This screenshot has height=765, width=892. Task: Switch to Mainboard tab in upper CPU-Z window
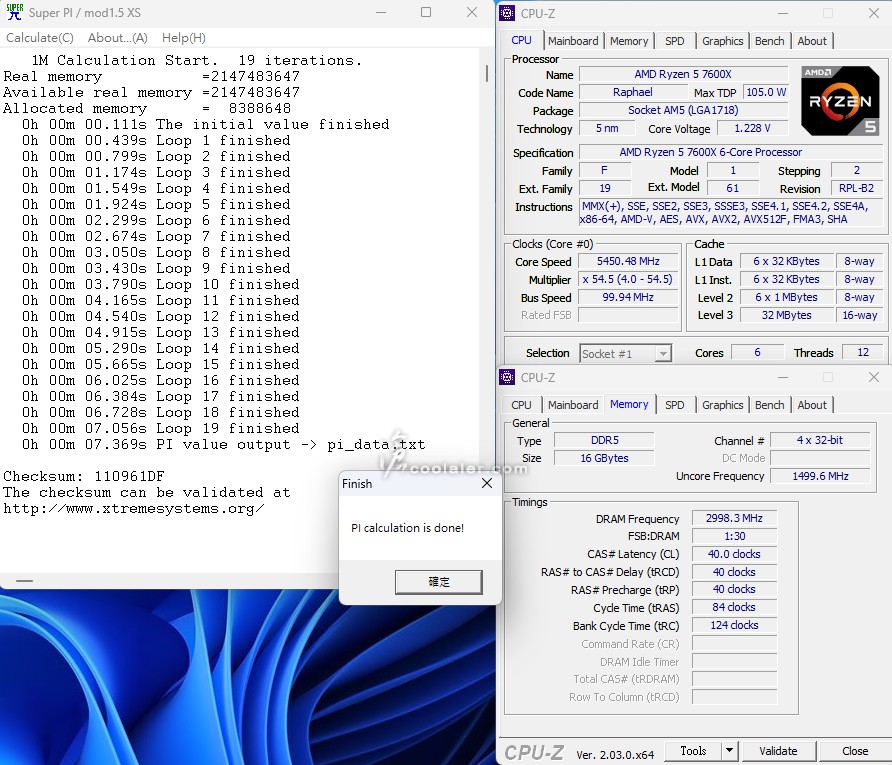coord(573,41)
